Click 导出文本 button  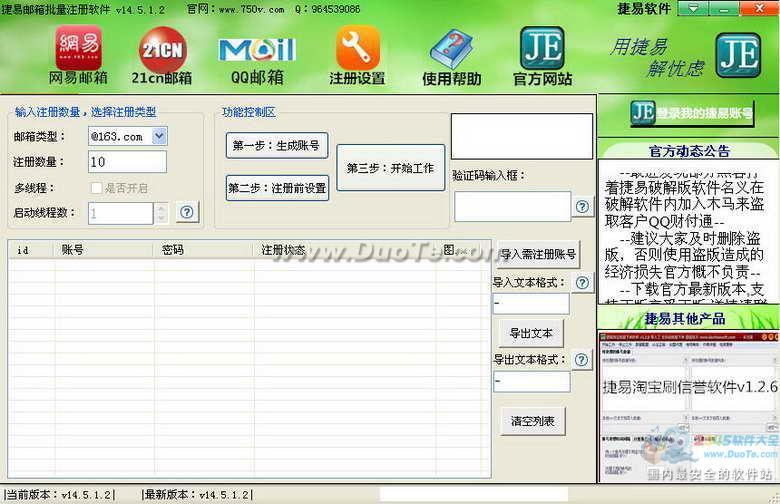coord(531,333)
